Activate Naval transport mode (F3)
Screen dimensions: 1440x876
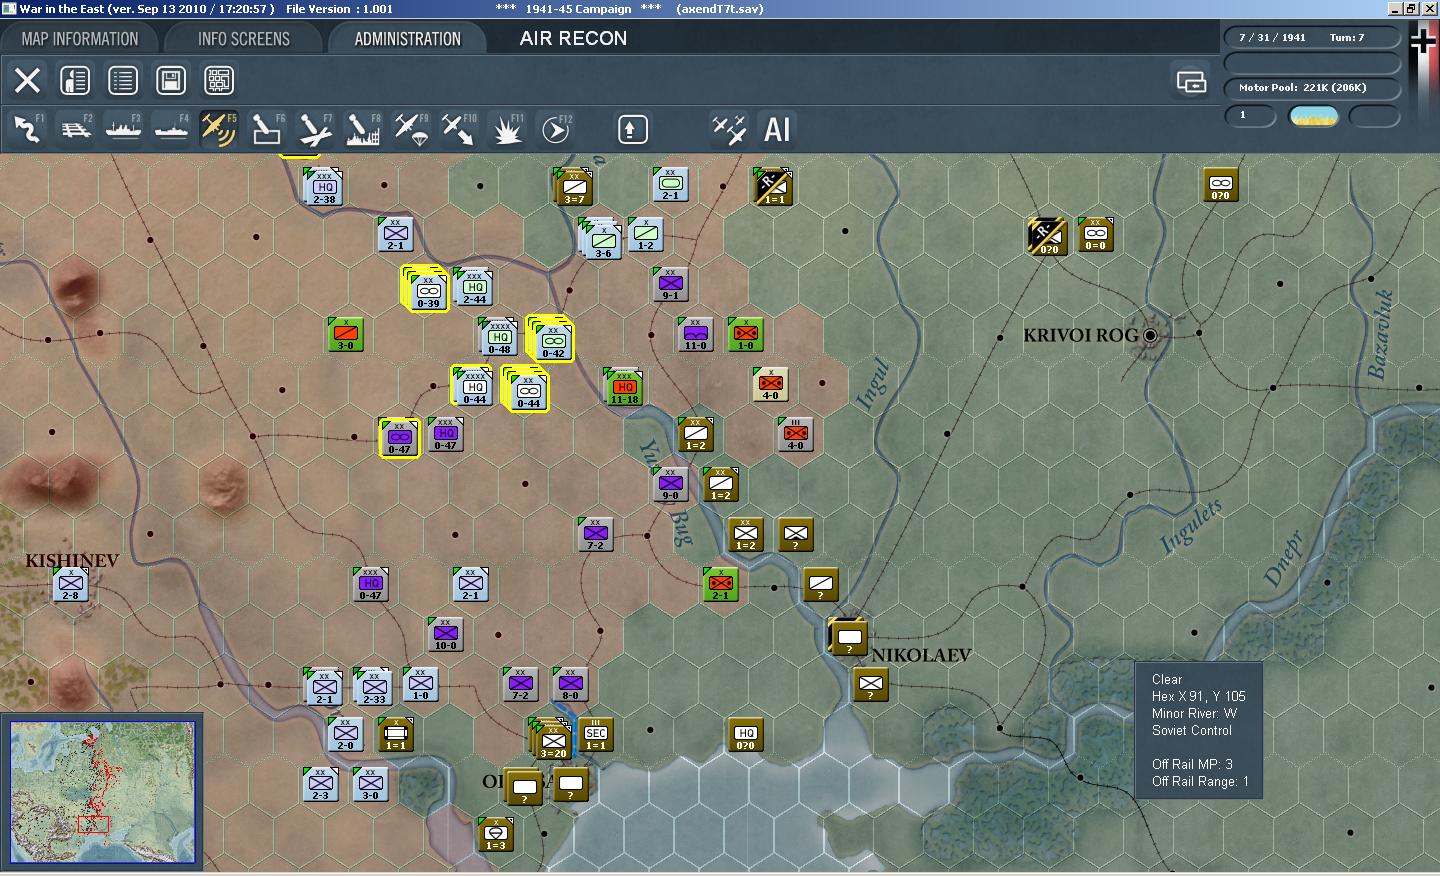123,129
